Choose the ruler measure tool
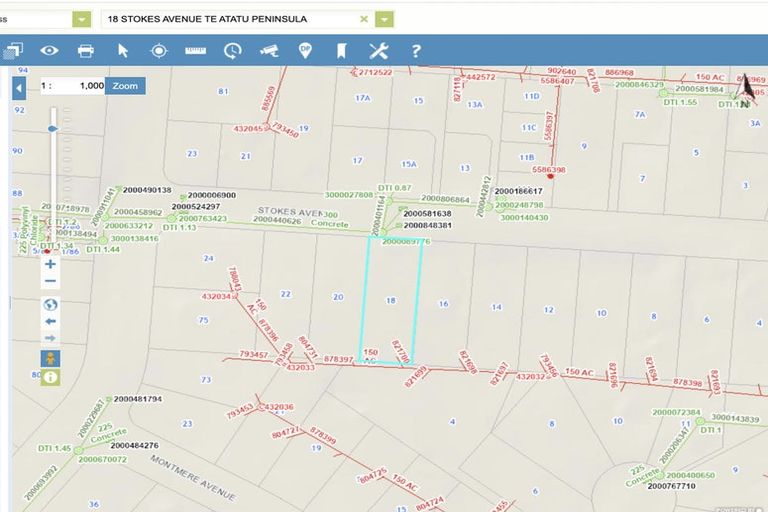The height and width of the screenshot is (512, 768). click(x=195, y=50)
